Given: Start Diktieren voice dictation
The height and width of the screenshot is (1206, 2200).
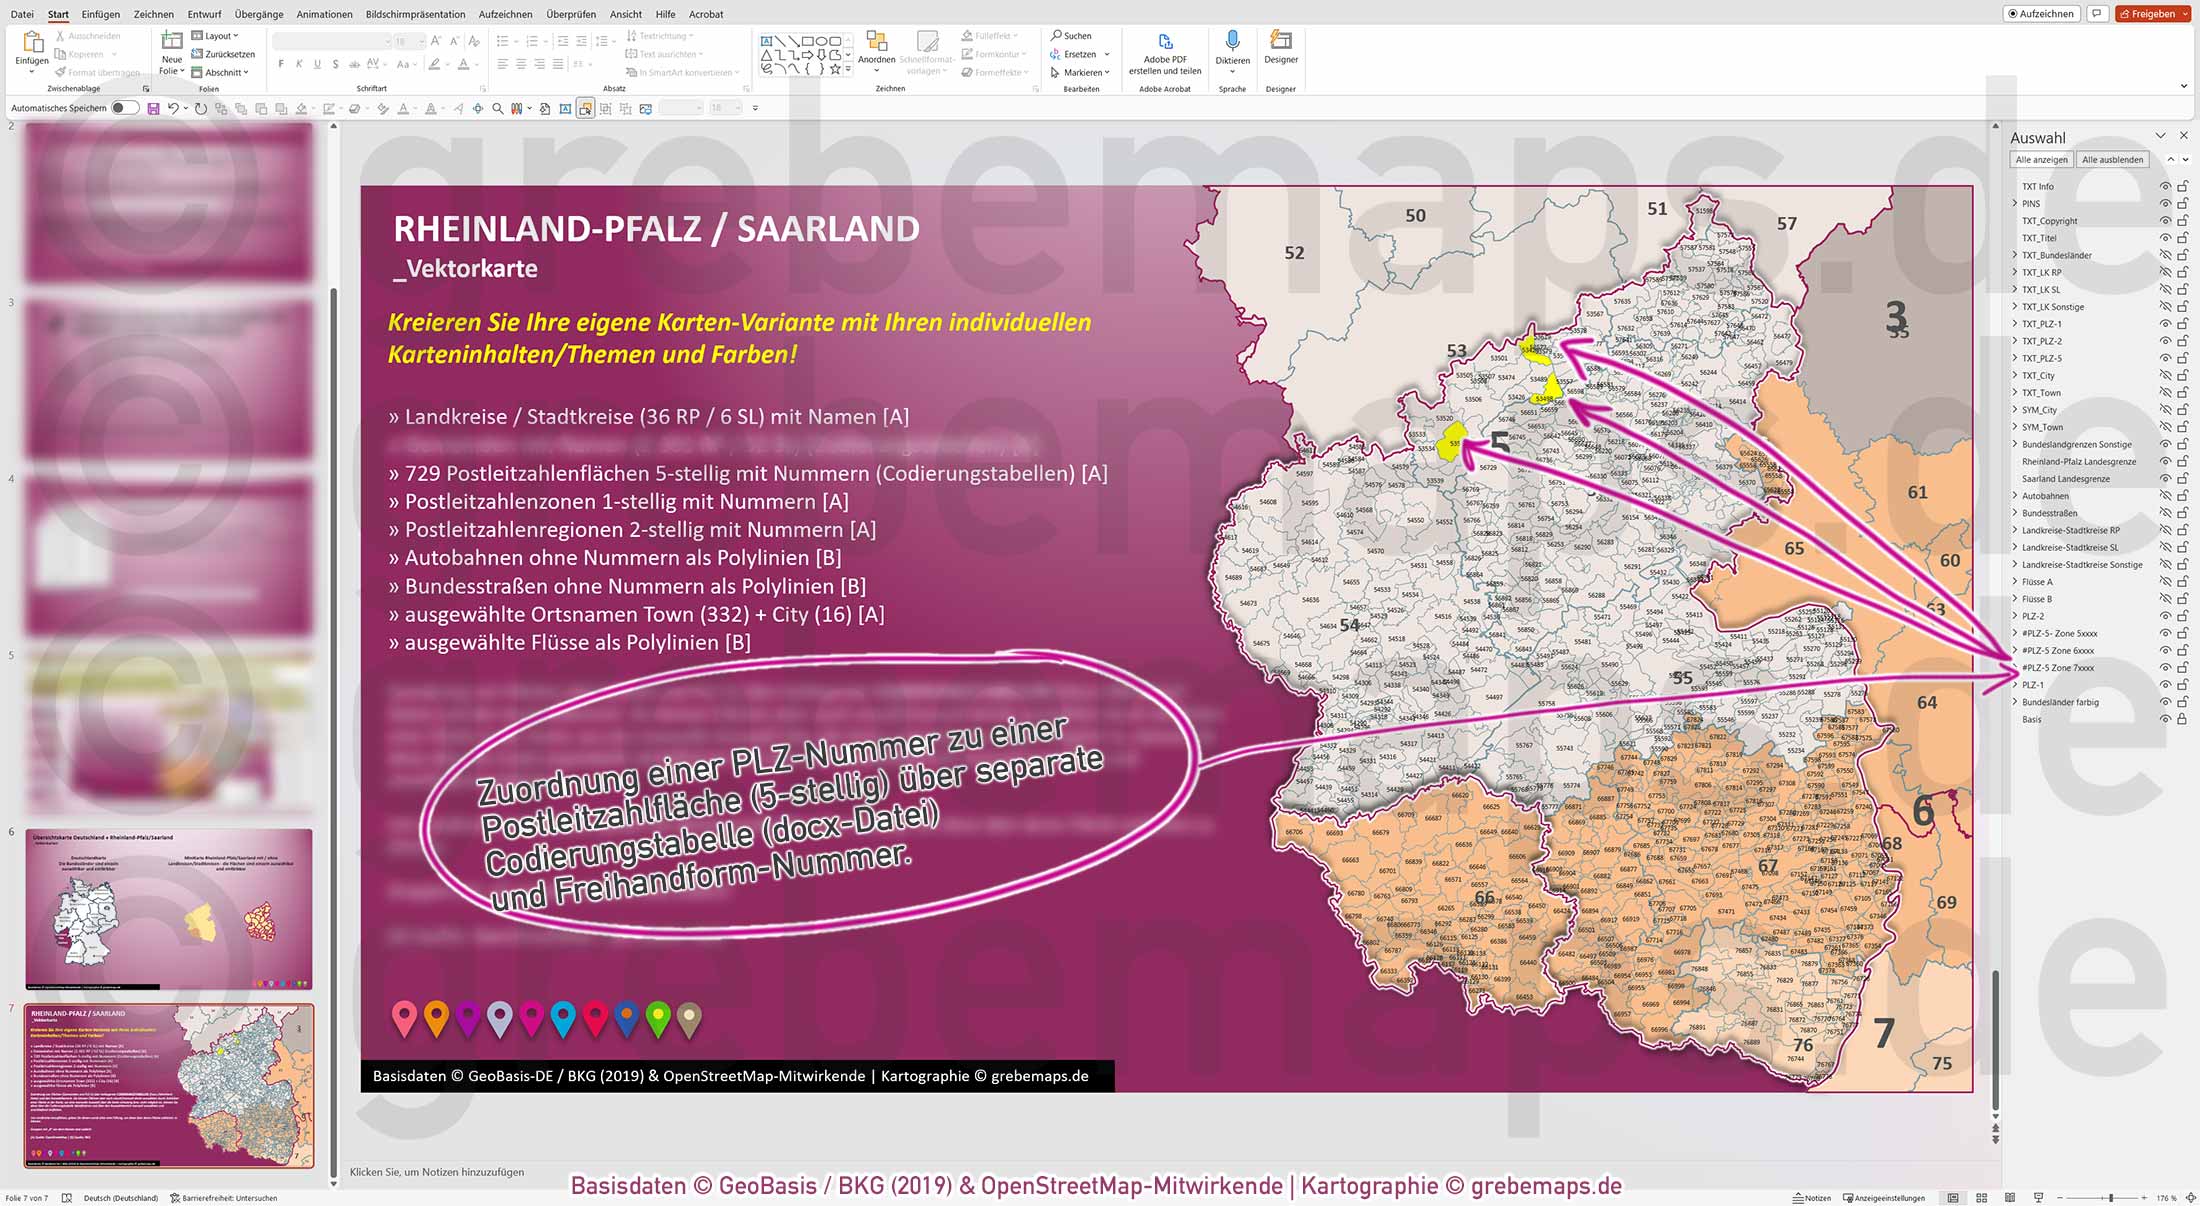Looking at the screenshot, I should click(x=1233, y=47).
